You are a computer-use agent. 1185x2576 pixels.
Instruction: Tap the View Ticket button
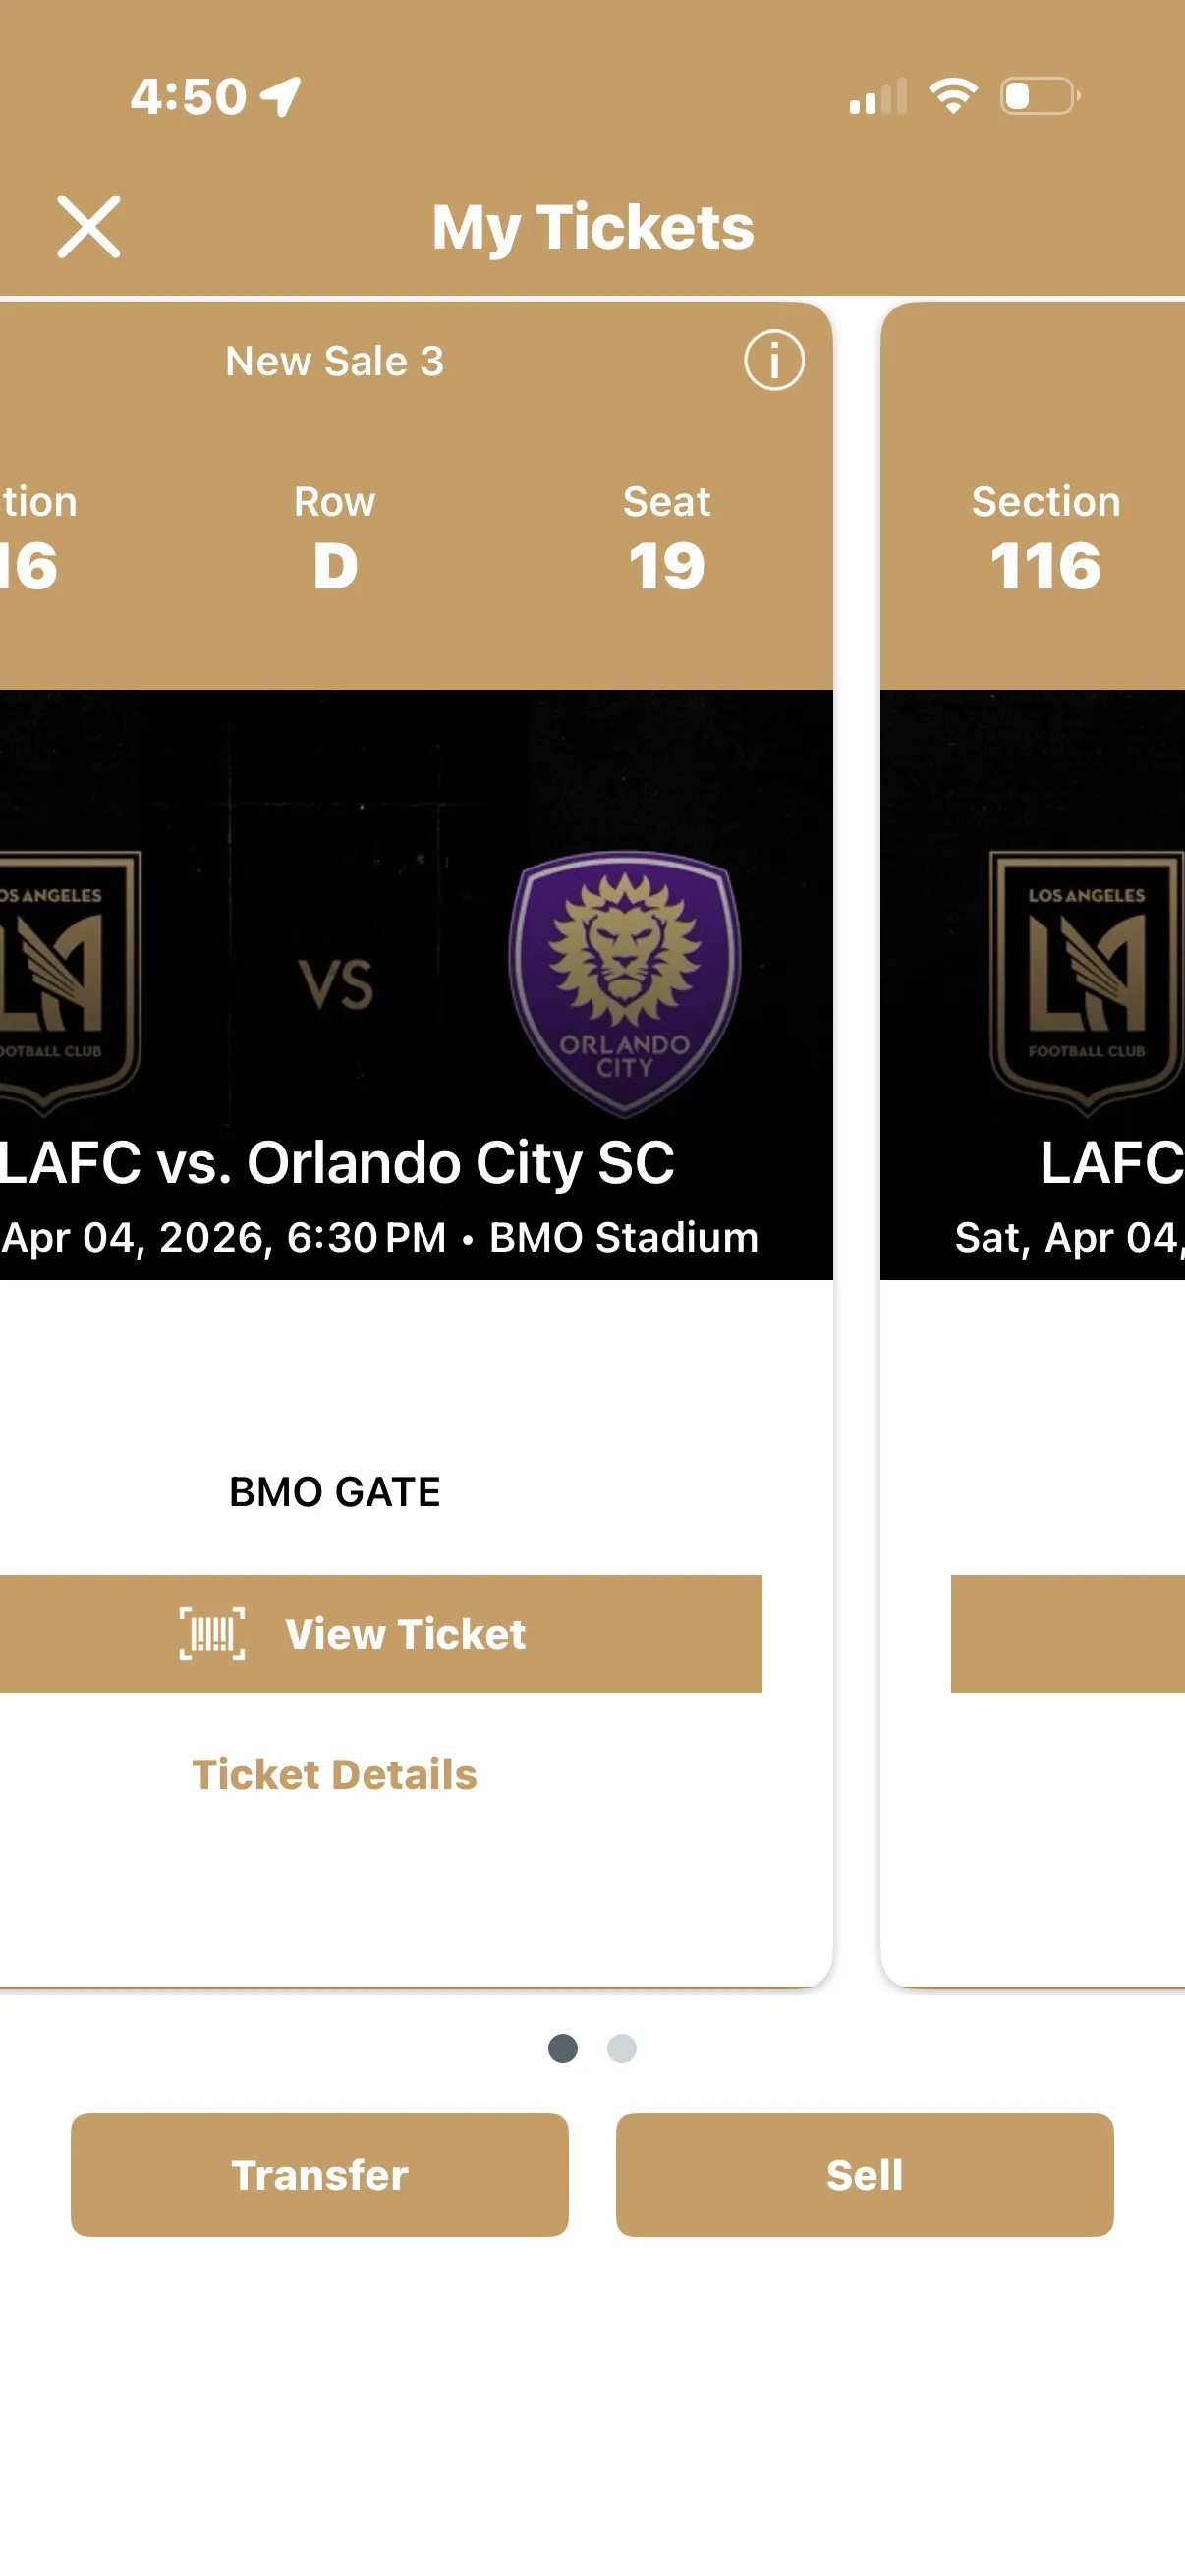[400, 1634]
